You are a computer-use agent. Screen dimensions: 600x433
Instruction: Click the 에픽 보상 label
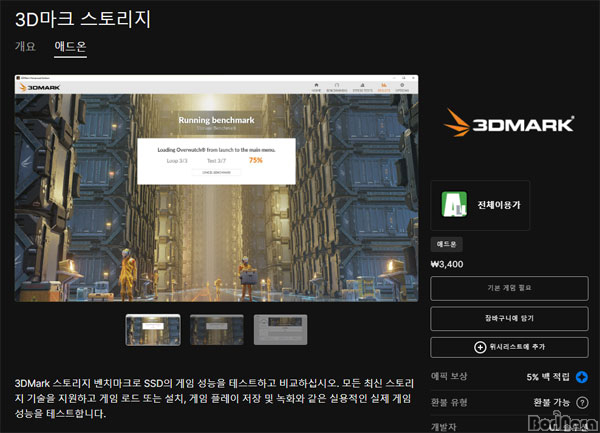(449, 376)
